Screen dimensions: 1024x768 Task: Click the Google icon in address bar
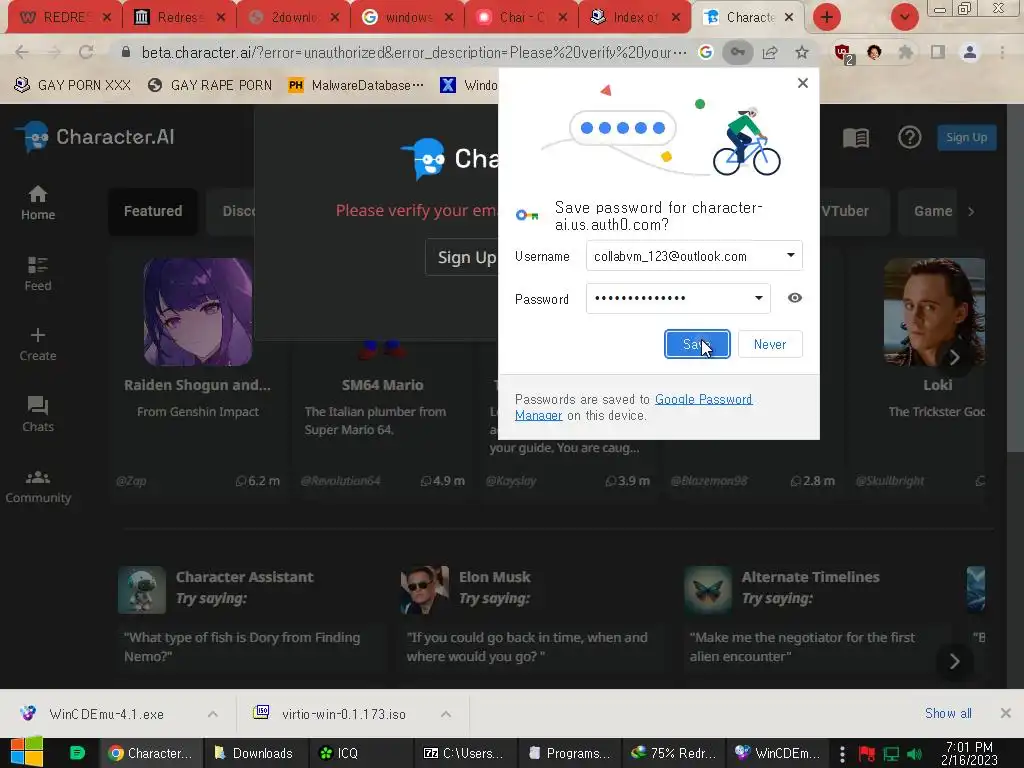pyautogui.click(x=705, y=52)
